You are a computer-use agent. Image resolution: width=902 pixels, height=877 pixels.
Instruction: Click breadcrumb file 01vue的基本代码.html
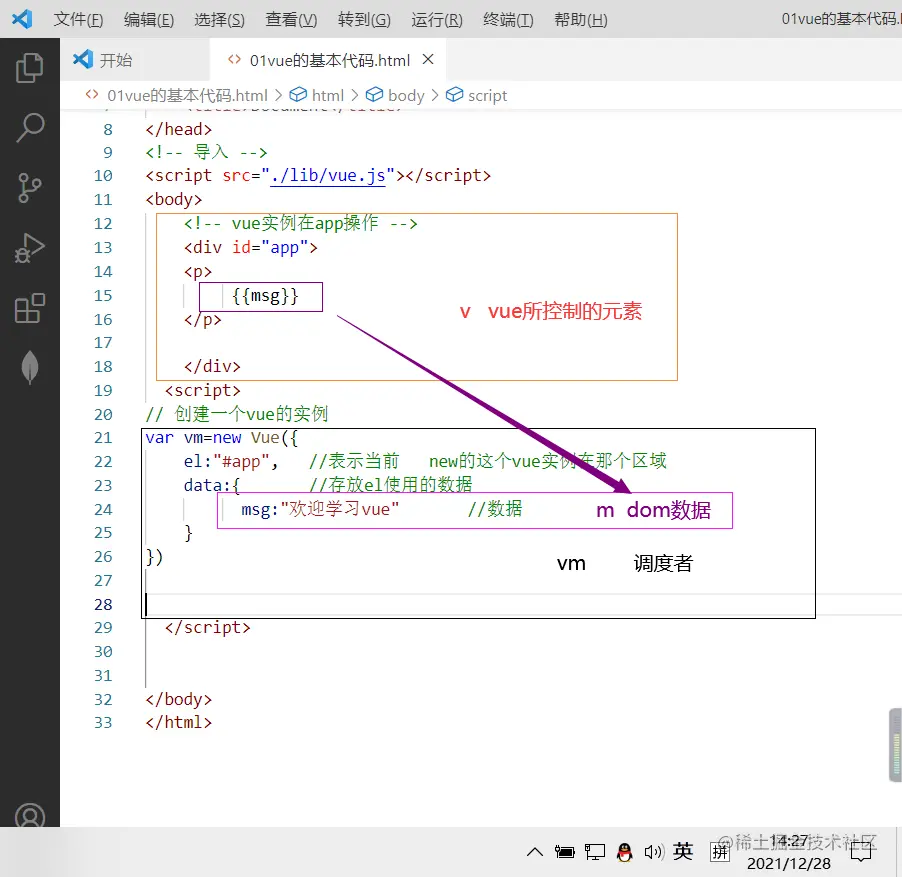177,95
